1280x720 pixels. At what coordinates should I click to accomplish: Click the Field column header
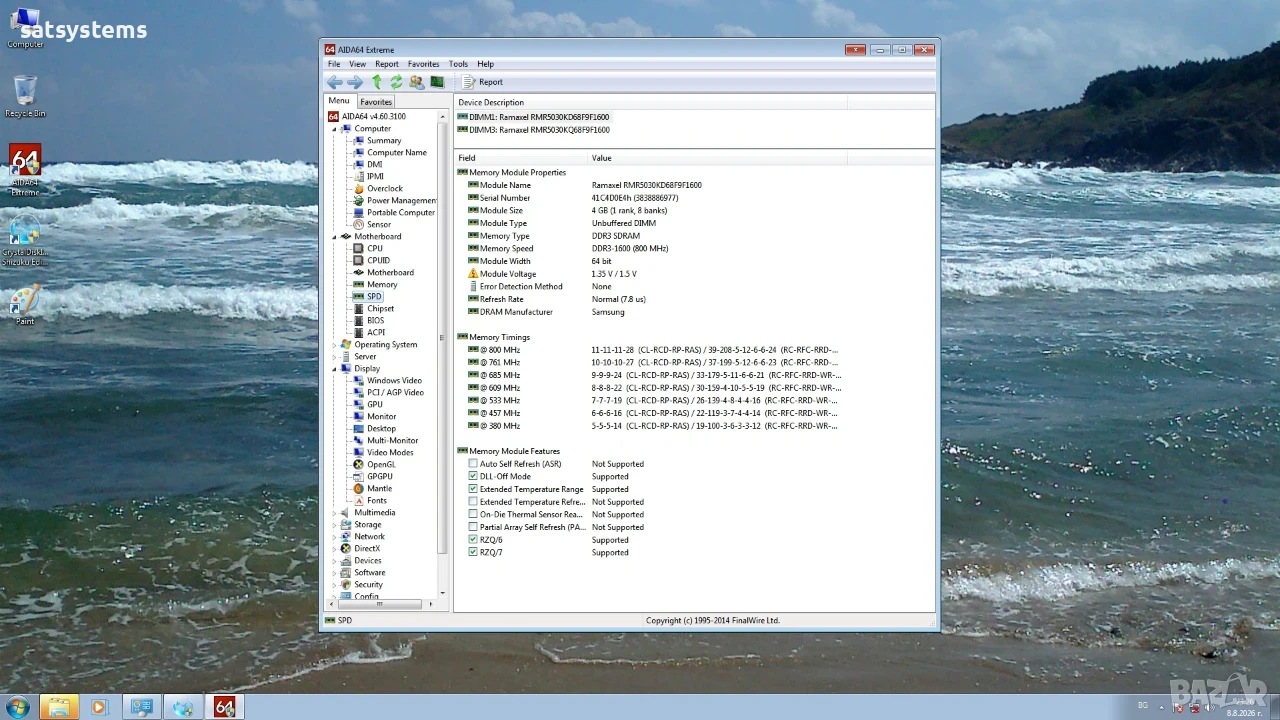521,158
